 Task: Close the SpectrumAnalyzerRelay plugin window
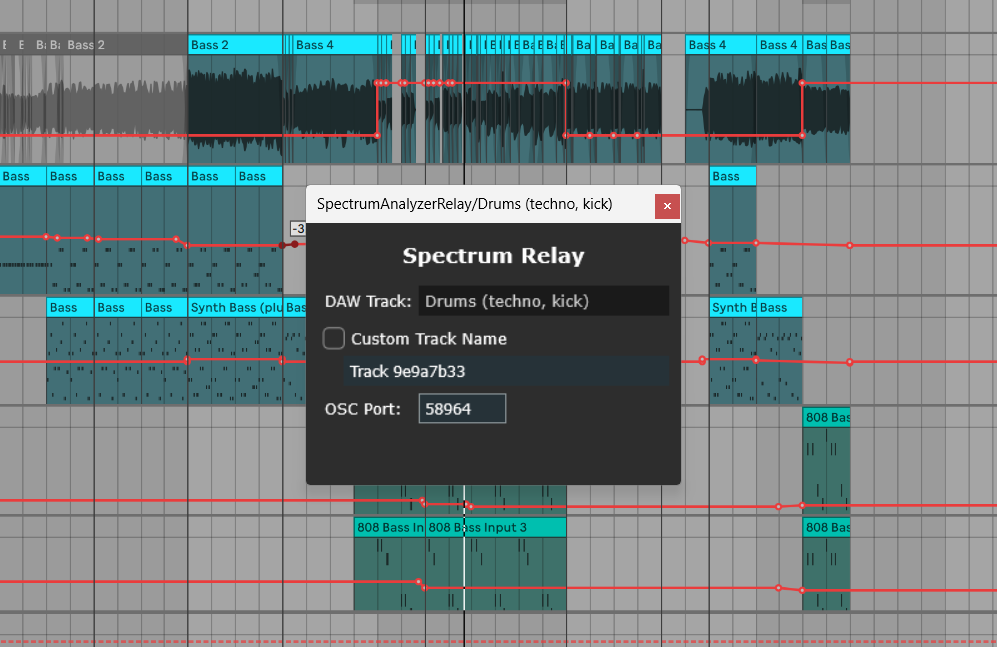click(x=667, y=206)
